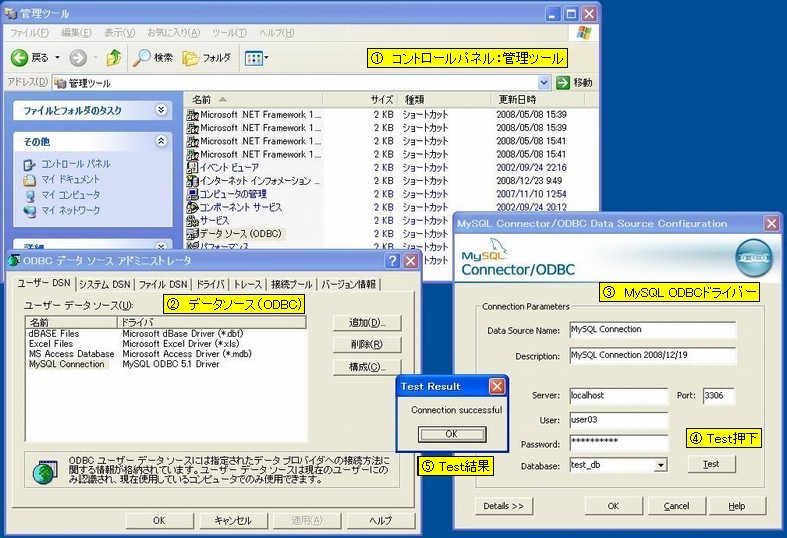787x538 pixels.
Task: Open コントロール パネル link in sidebar
Action: (75, 164)
